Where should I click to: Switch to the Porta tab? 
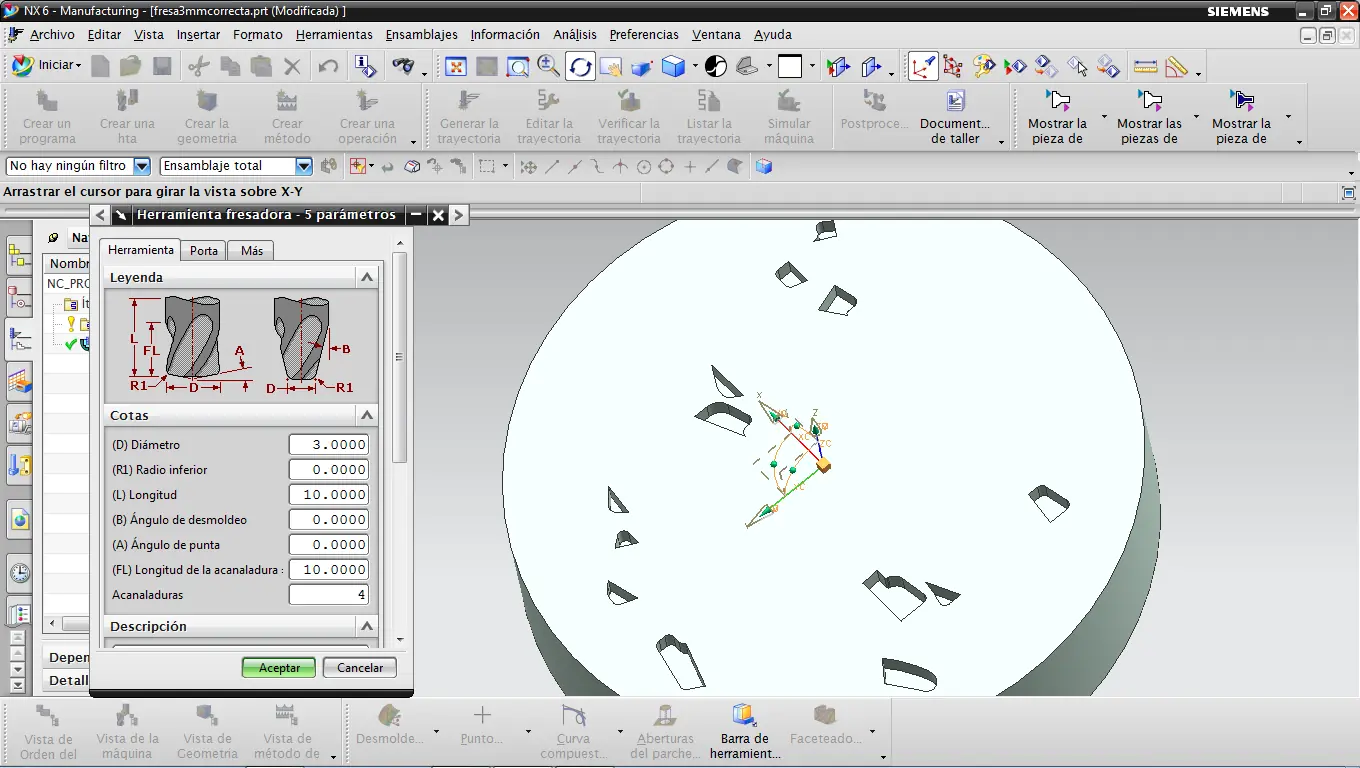click(204, 250)
